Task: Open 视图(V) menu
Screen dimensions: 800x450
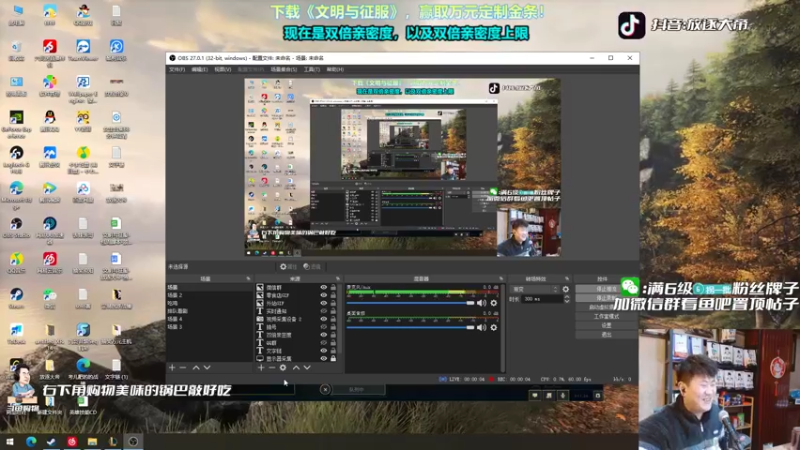Action: coord(222,69)
